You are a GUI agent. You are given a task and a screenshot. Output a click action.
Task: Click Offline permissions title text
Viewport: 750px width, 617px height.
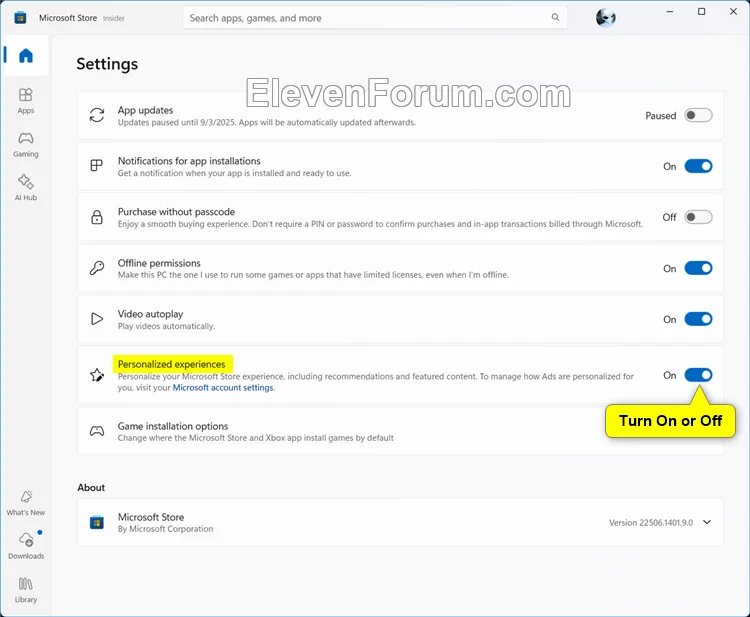159,263
